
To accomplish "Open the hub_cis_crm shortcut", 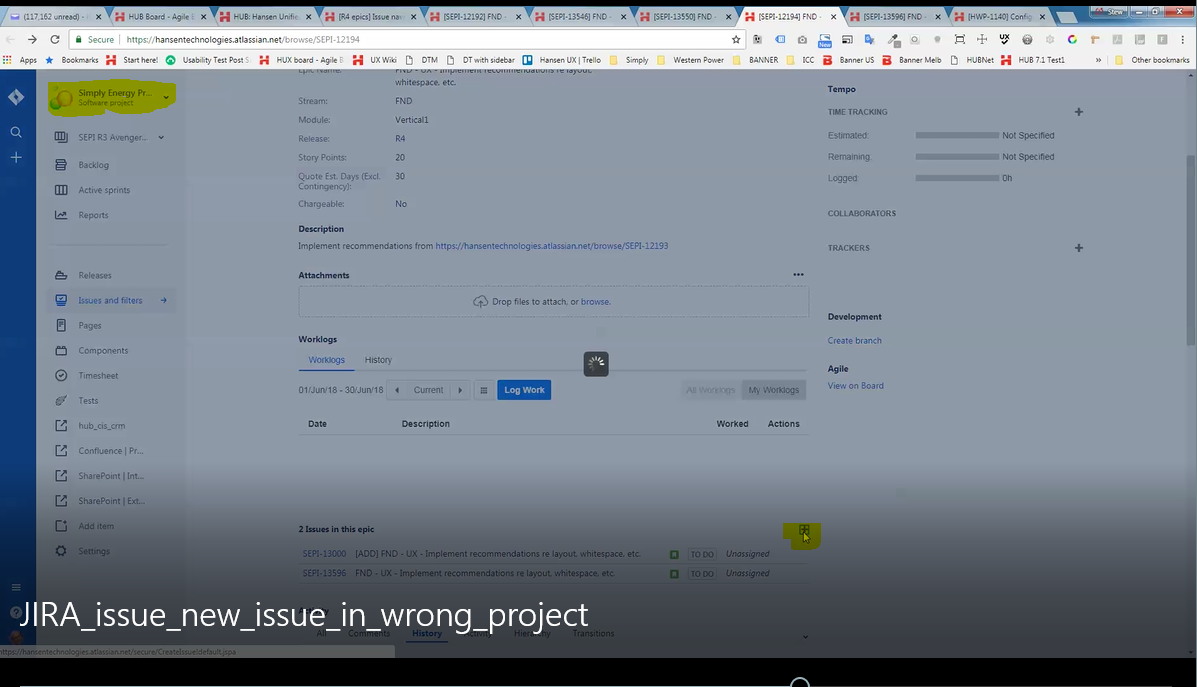I will coord(102,426).
